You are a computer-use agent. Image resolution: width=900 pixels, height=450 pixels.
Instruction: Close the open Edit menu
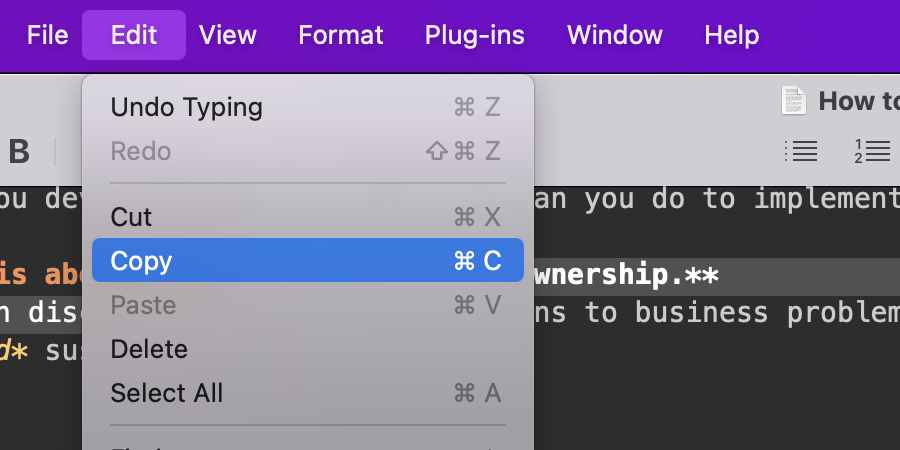click(134, 35)
